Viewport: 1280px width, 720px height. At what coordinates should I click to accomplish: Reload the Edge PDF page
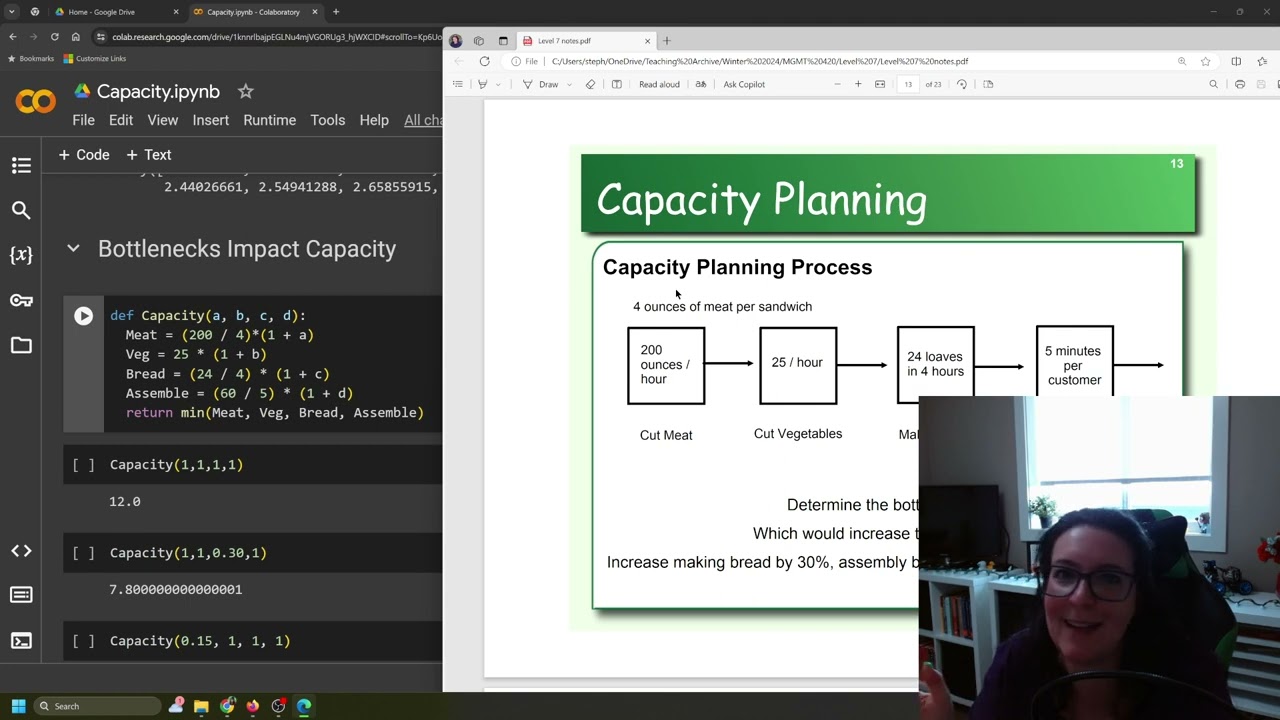tap(485, 61)
